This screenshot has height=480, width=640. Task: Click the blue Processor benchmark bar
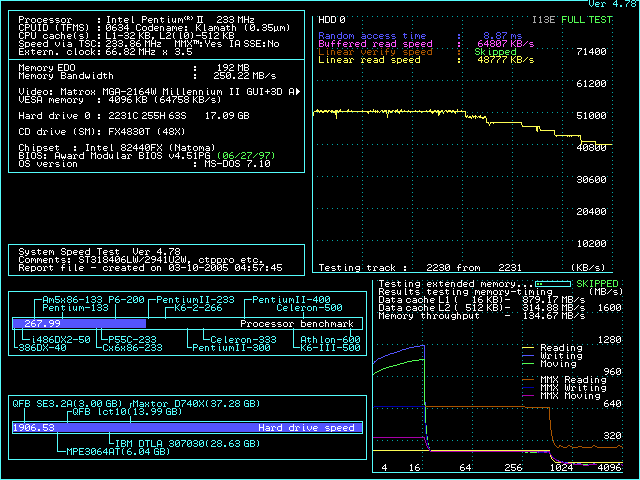[79, 324]
